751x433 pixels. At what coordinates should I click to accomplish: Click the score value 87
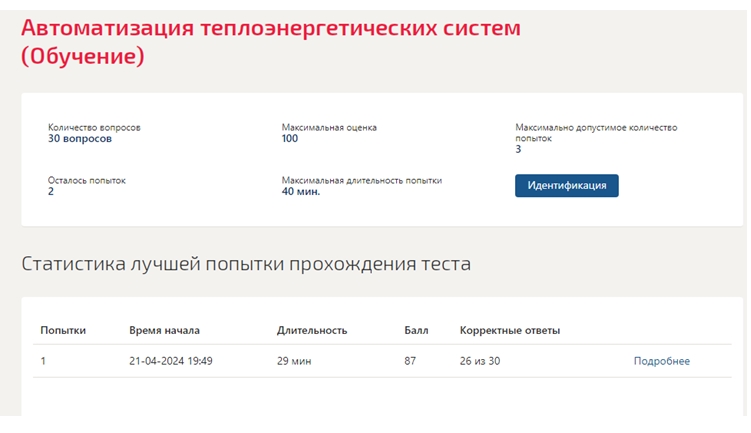click(x=410, y=361)
